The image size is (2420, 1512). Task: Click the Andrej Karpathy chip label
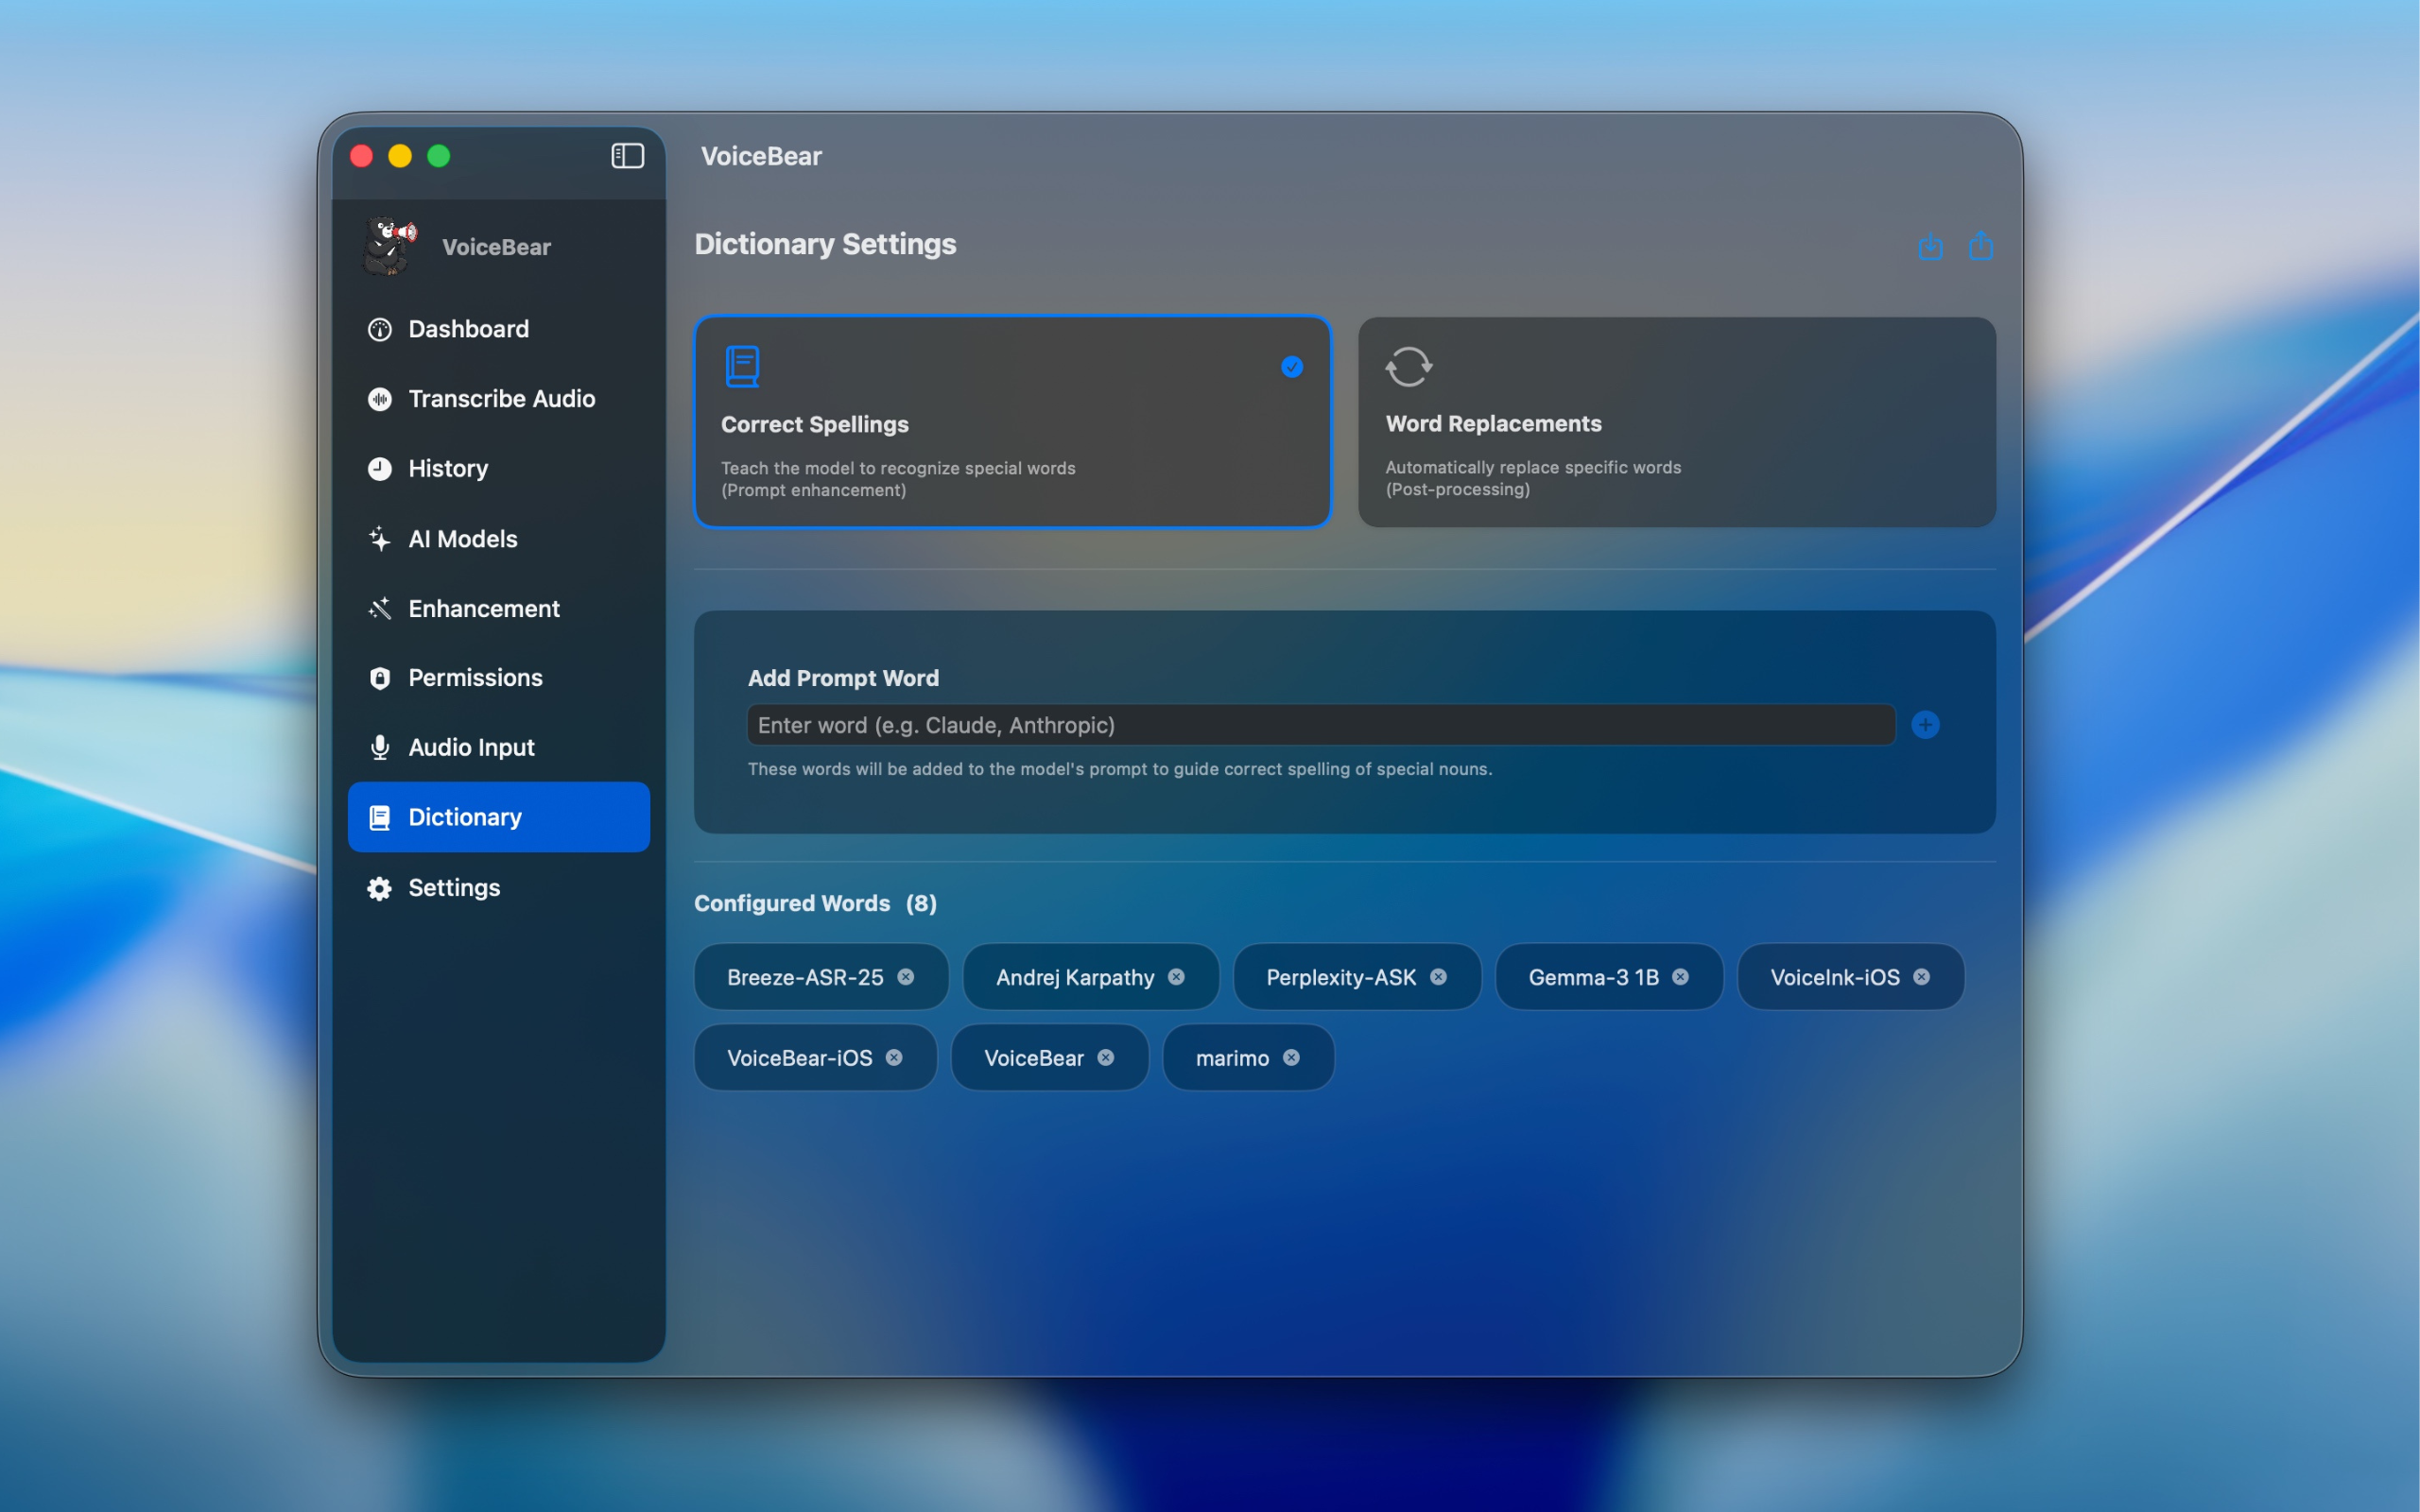[x=1075, y=977]
